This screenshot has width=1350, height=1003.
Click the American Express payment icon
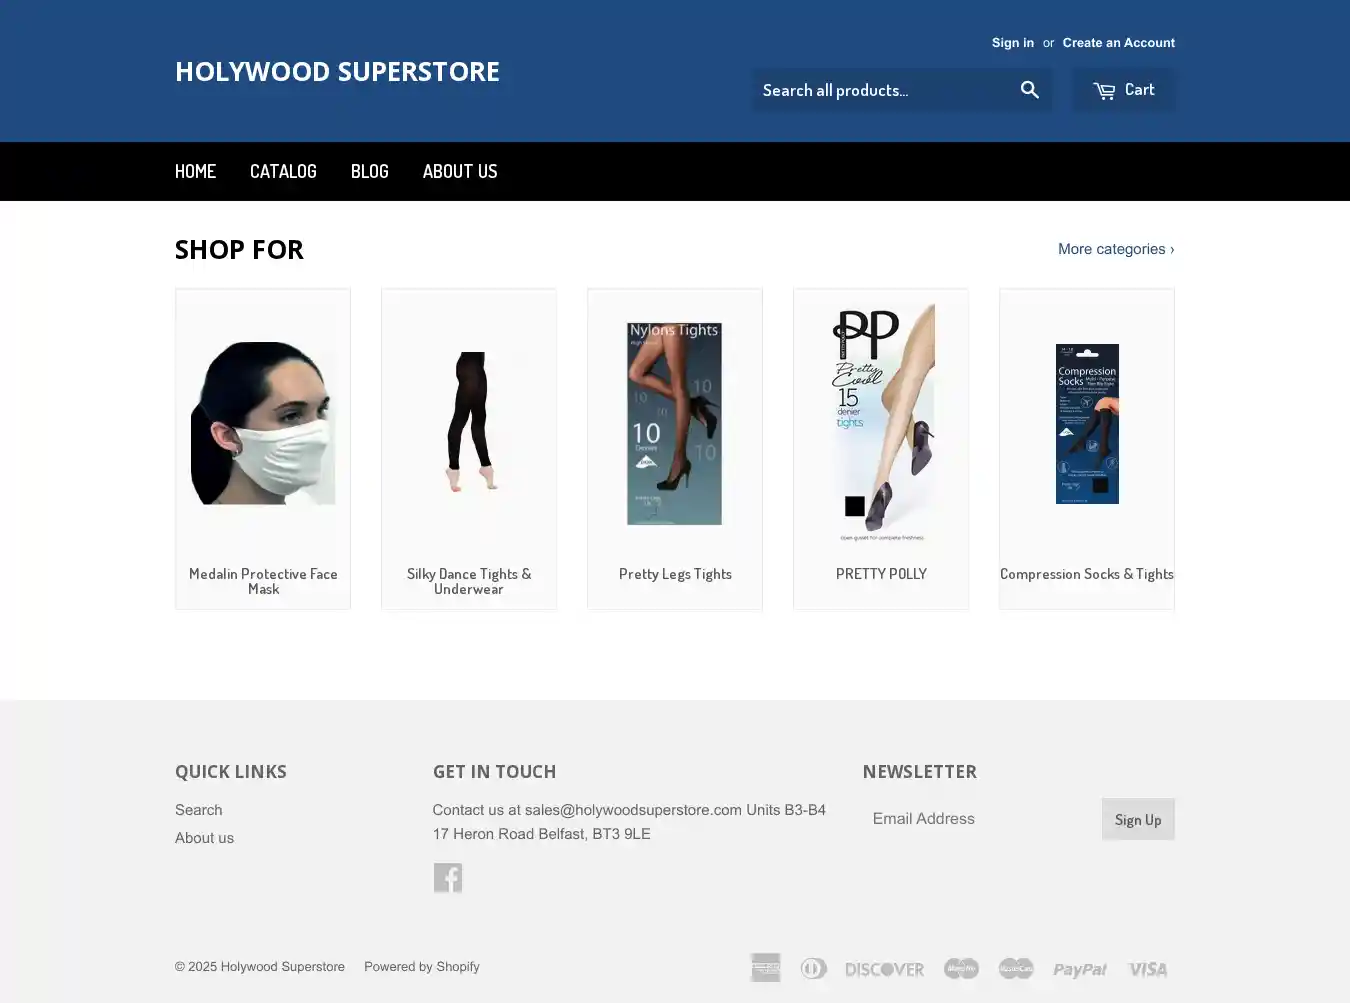(x=766, y=968)
